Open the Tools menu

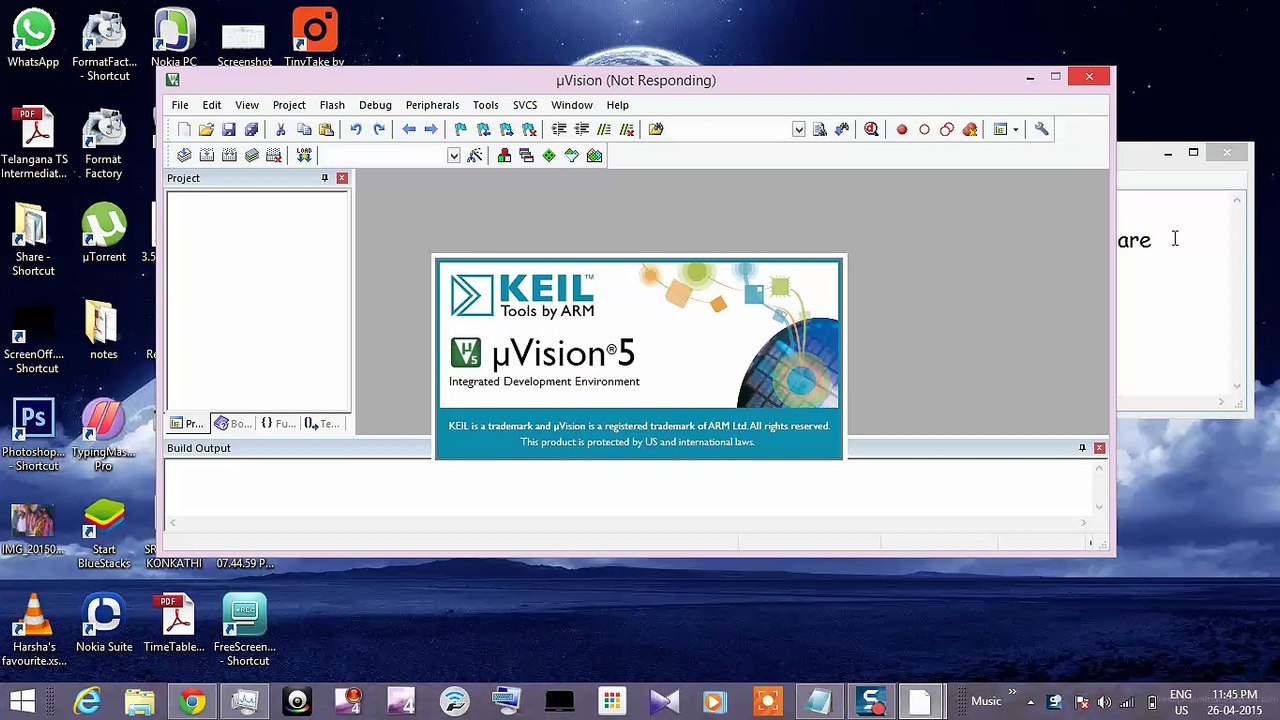(486, 105)
